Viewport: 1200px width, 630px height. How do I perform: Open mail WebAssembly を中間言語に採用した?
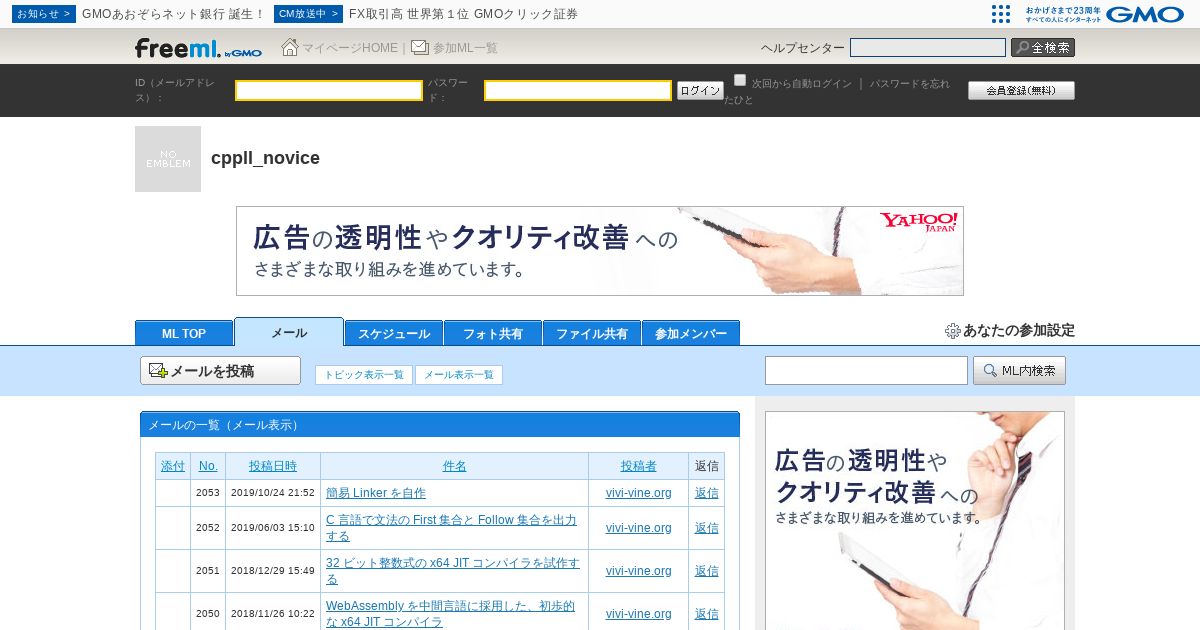pyautogui.click(x=450, y=614)
